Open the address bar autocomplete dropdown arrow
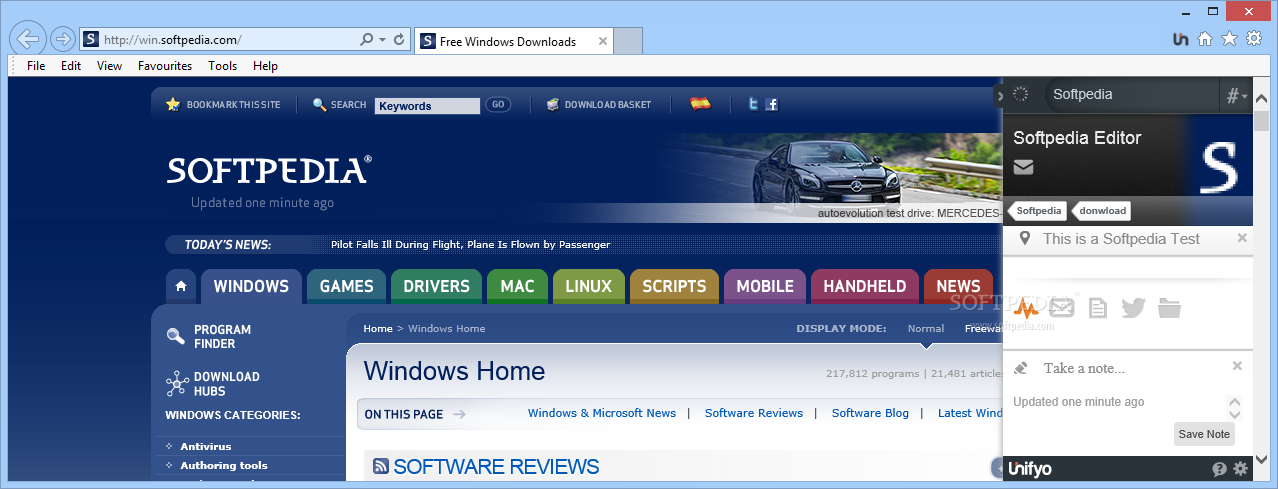 coord(382,40)
